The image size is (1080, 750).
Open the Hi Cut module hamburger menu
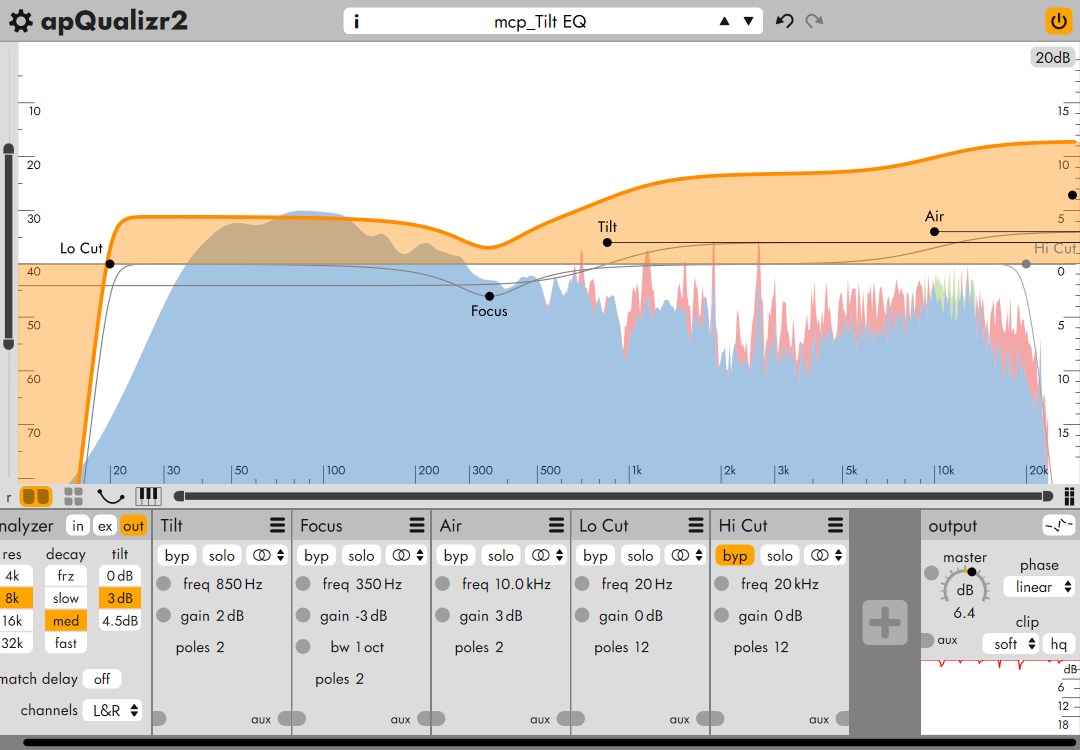click(835, 525)
